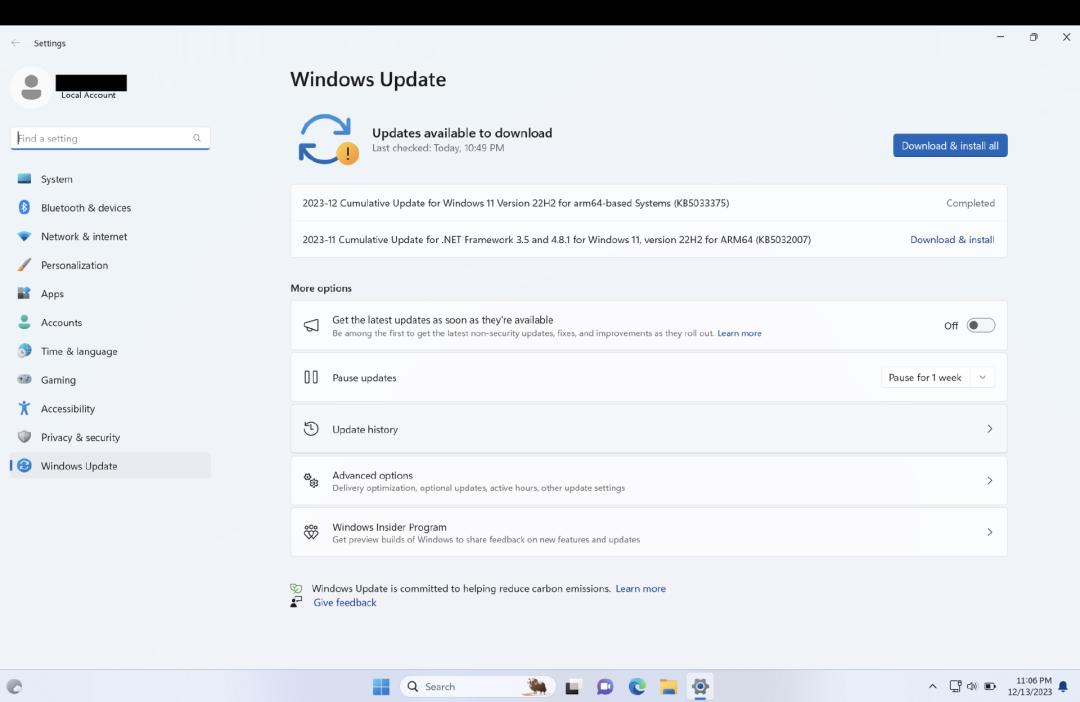Click the gears icon for Advanced options
1080x702 pixels.
click(x=311, y=480)
